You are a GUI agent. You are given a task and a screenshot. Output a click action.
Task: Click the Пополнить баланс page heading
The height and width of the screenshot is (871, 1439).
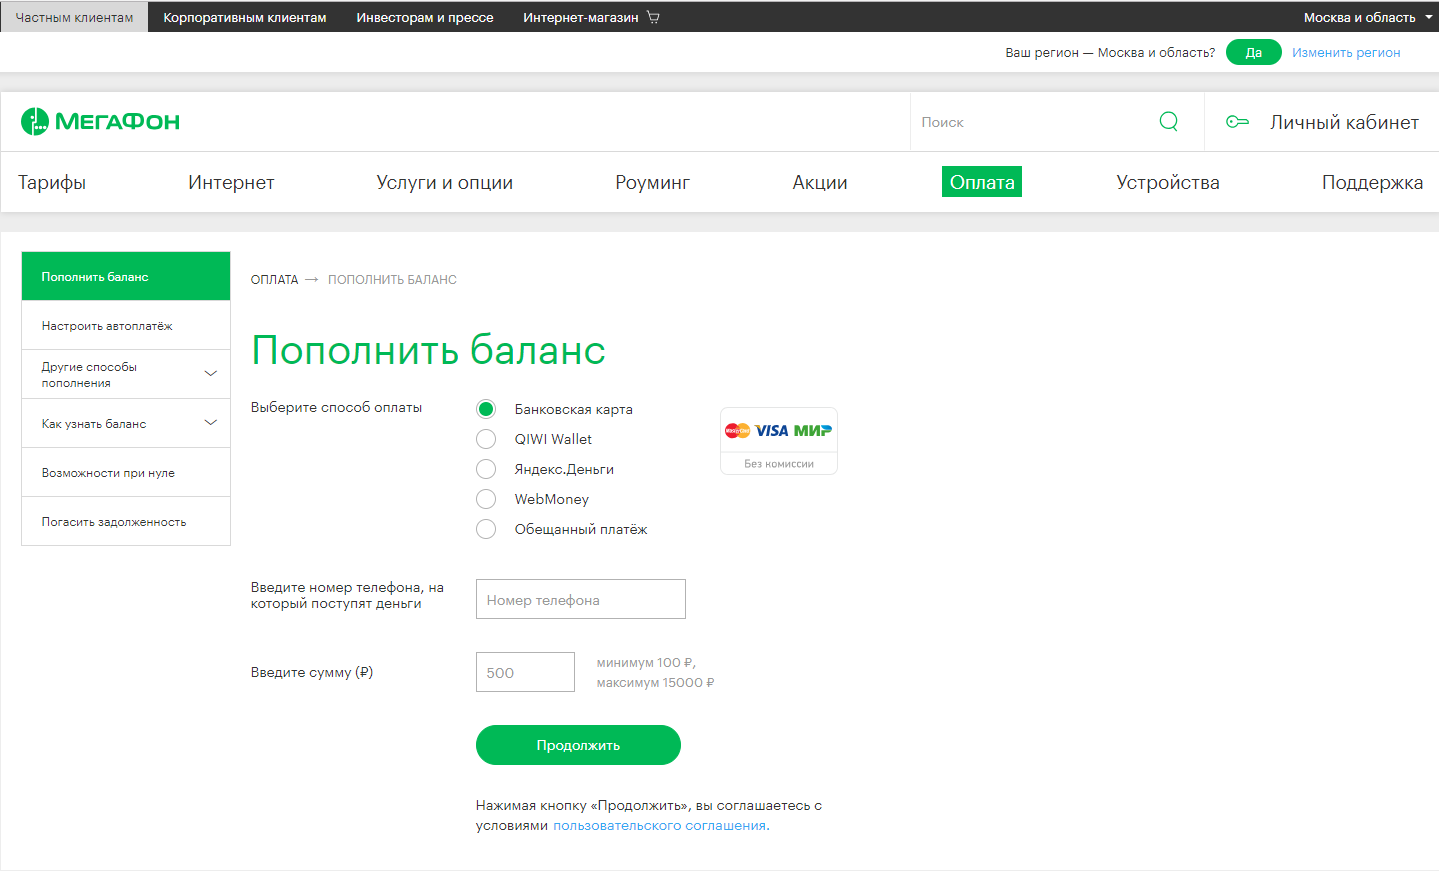point(428,351)
